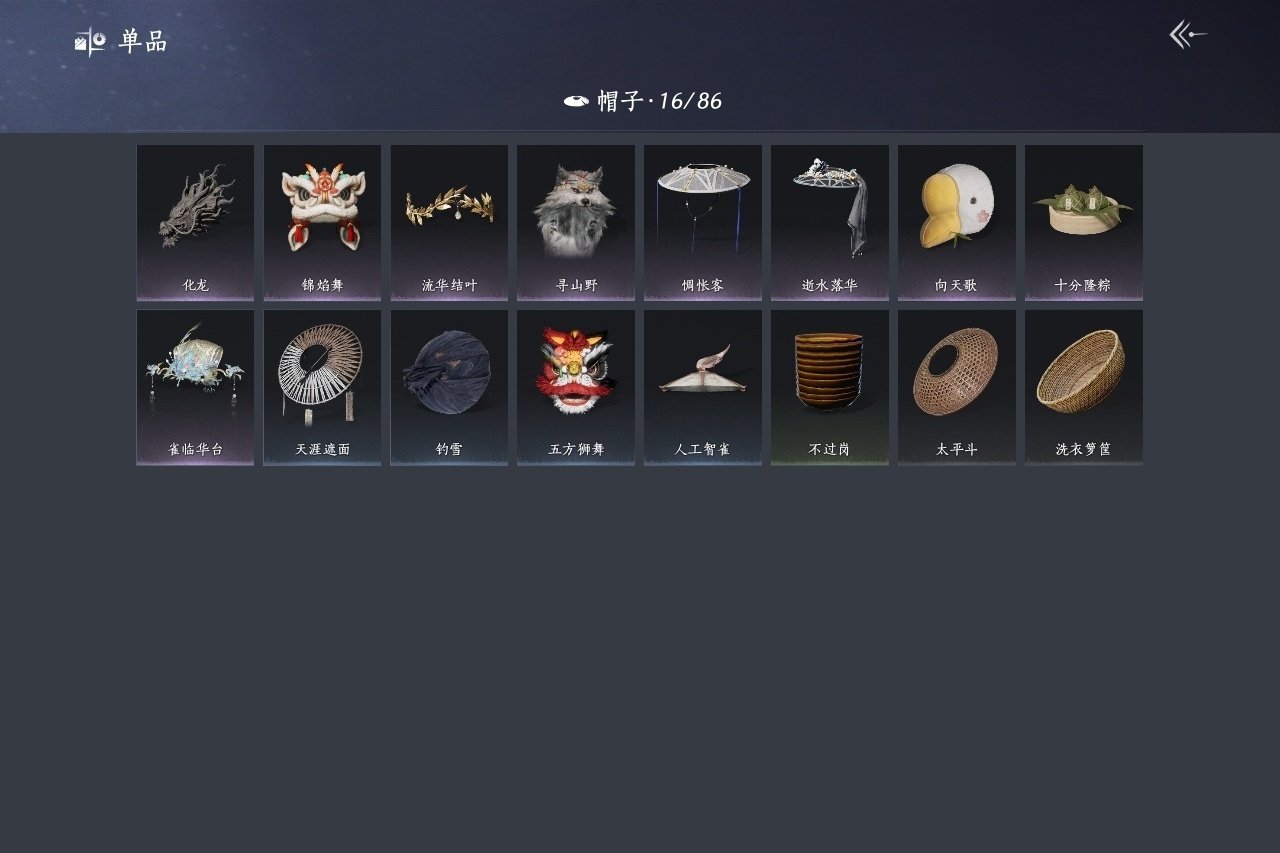
Task: Click the hat category icon beside 帽子
Action: 576,101
